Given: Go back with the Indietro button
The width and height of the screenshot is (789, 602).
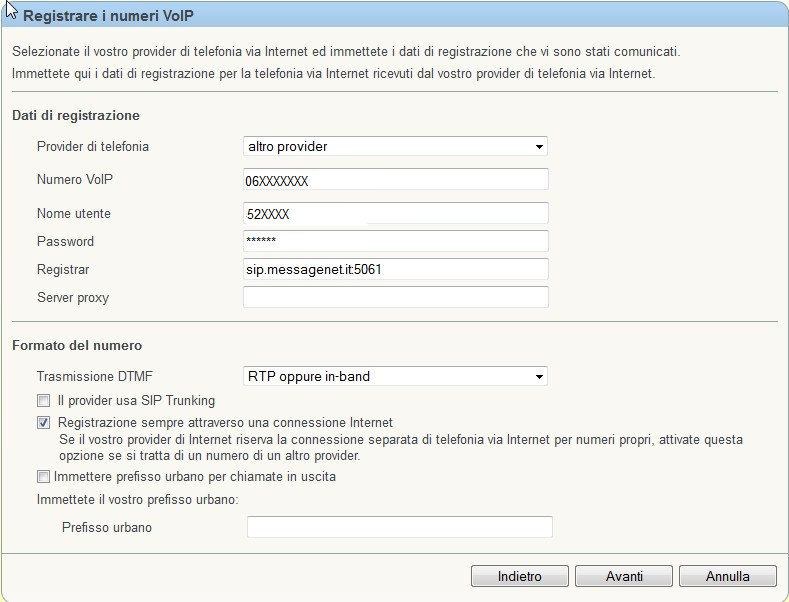Looking at the screenshot, I should tap(520, 576).
